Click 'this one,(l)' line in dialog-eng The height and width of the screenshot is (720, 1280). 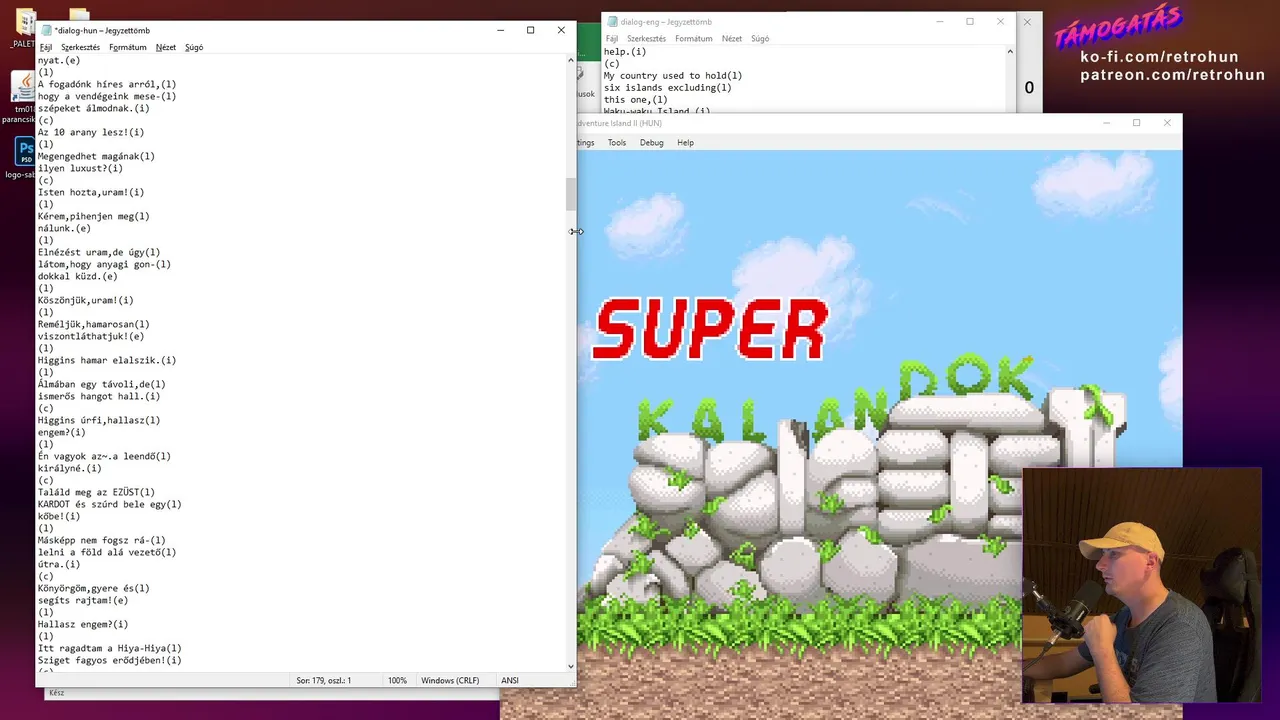tap(636, 100)
